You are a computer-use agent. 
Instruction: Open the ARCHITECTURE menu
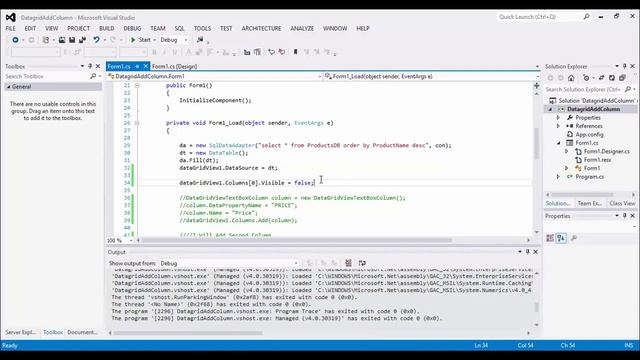point(261,29)
